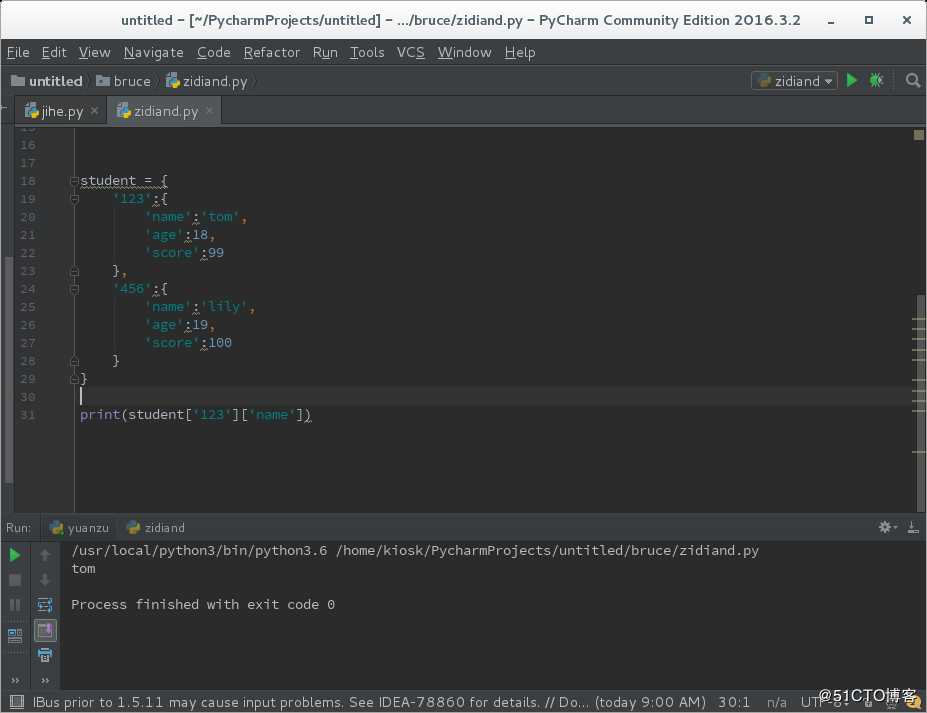Click fold end marker at line 23
The height and width of the screenshot is (713, 927).
coord(74,271)
